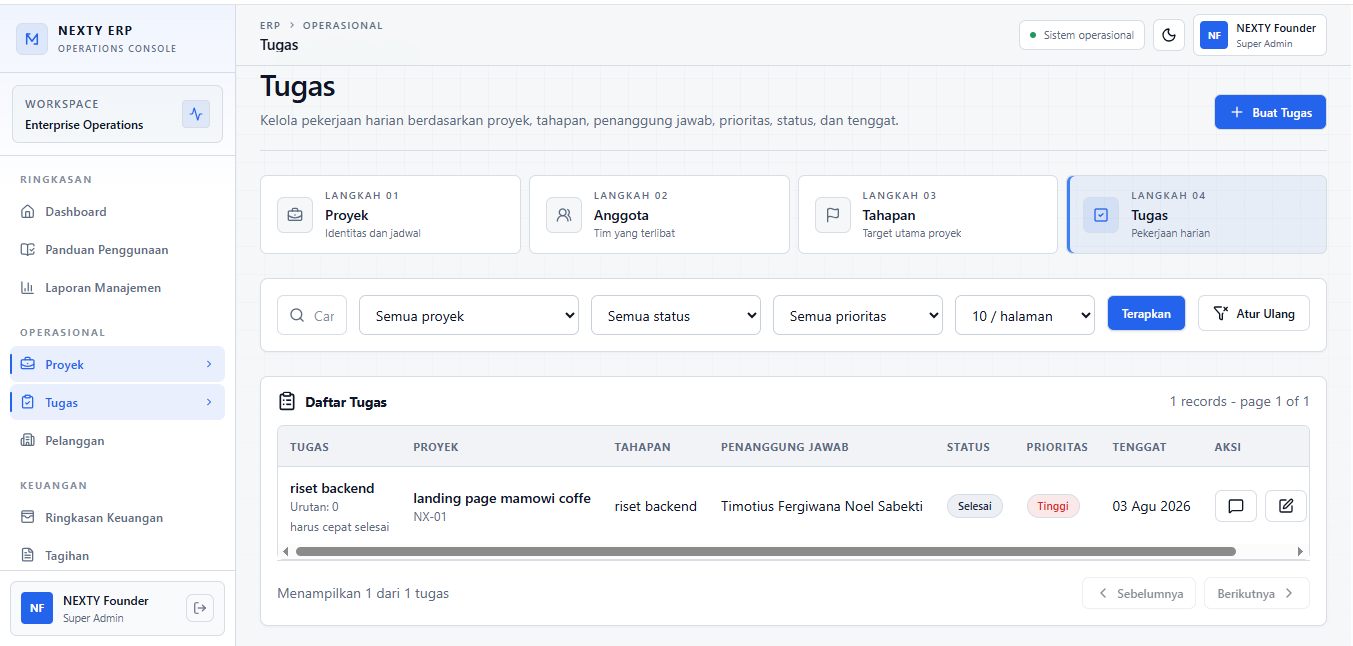1353x646 pixels.
Task: Expand the Proyek sidebar chevron
Action: point(209,364)
